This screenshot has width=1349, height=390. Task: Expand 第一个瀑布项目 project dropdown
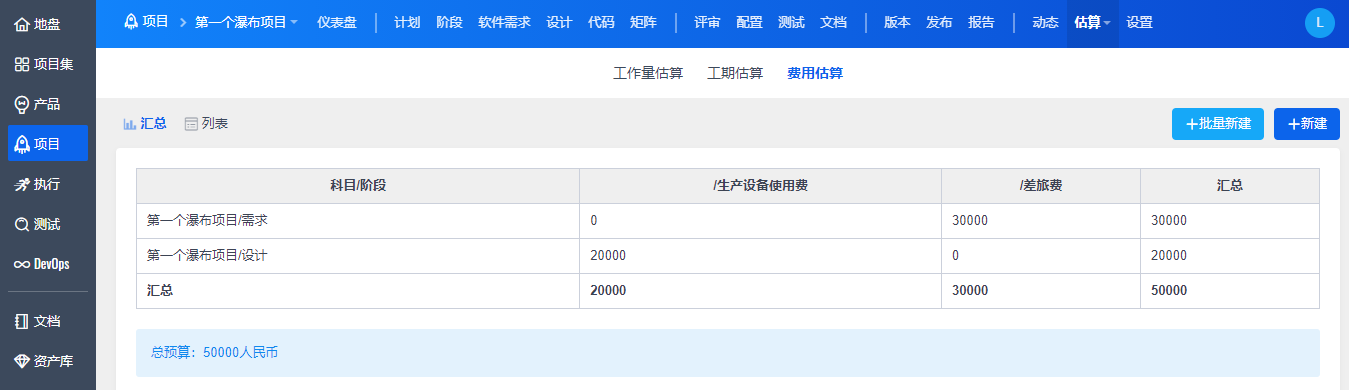click(246, 22)
